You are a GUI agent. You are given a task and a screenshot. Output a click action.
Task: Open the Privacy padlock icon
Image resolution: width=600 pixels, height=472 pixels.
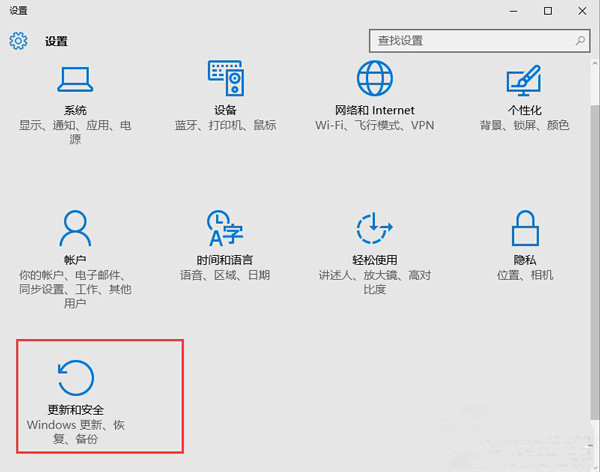(525, 228)
